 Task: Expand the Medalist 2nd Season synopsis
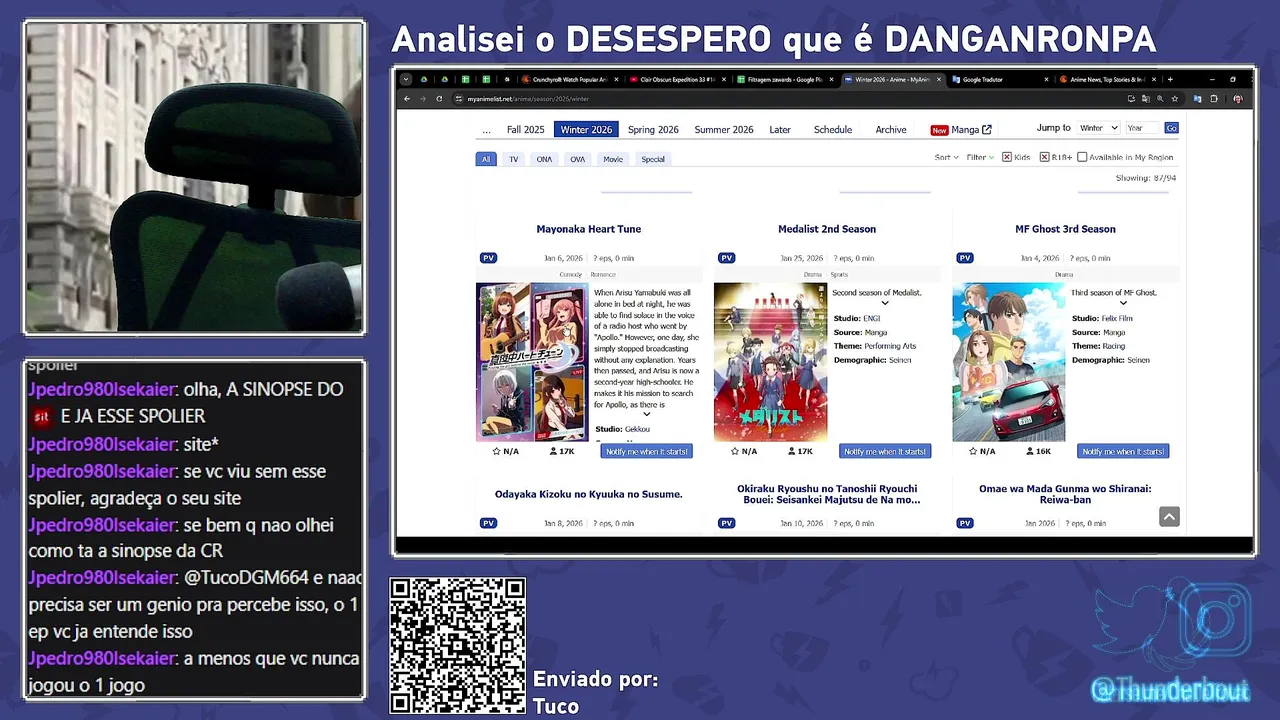pyautogui.click(x=885, y=303)
